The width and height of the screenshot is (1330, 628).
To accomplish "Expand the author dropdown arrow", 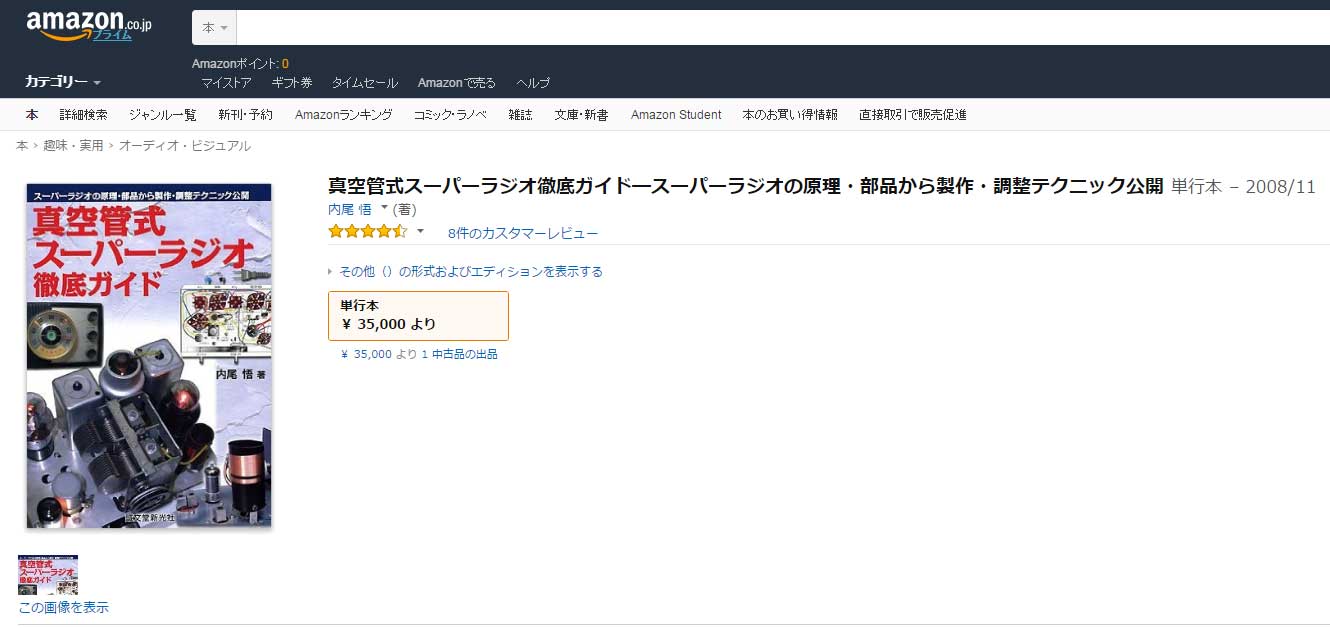I will pos(385,209).
